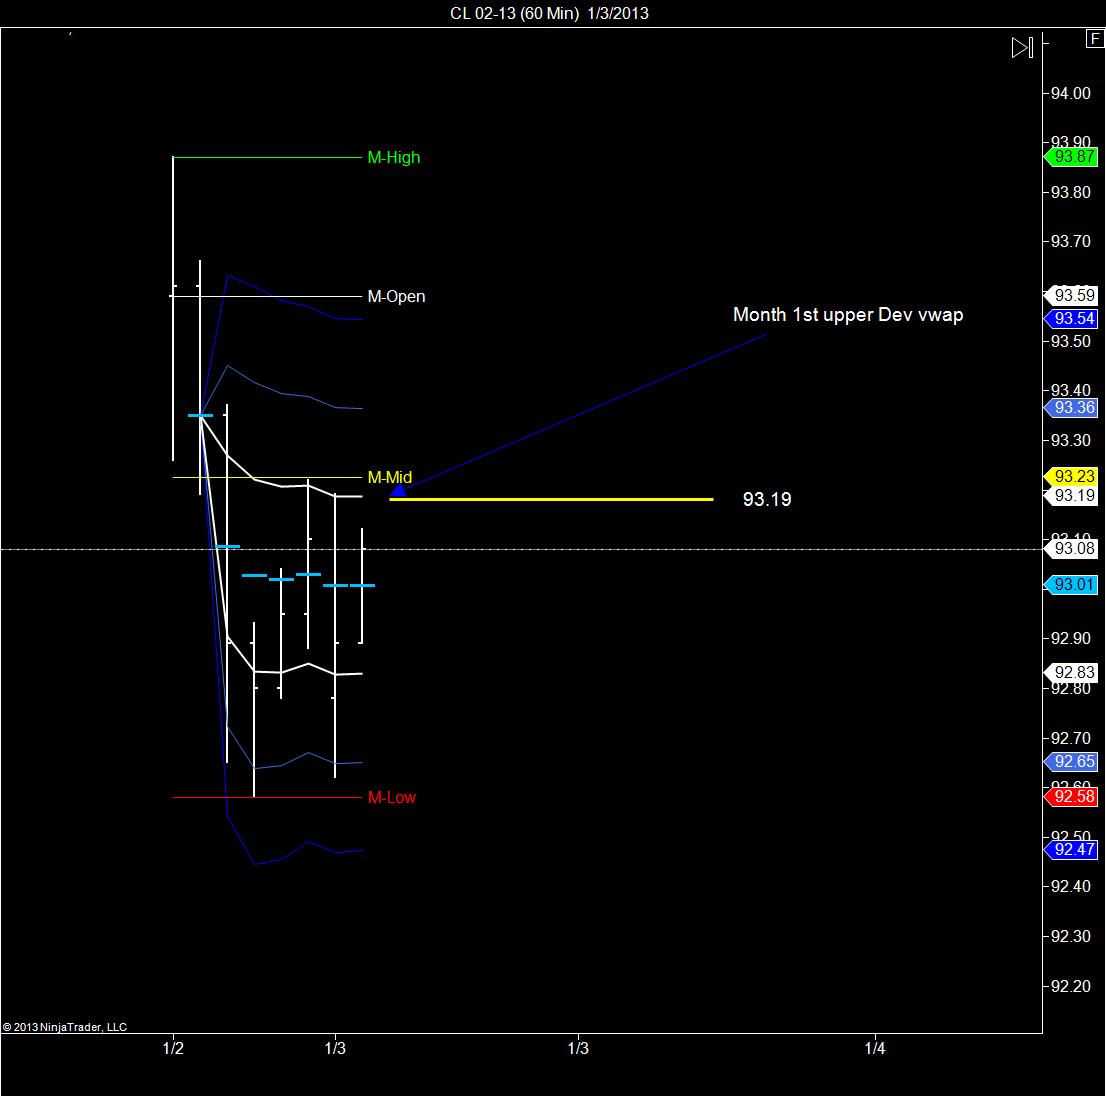
Task: Click the 93.08 current price marker
Action: pos(1071,548)
